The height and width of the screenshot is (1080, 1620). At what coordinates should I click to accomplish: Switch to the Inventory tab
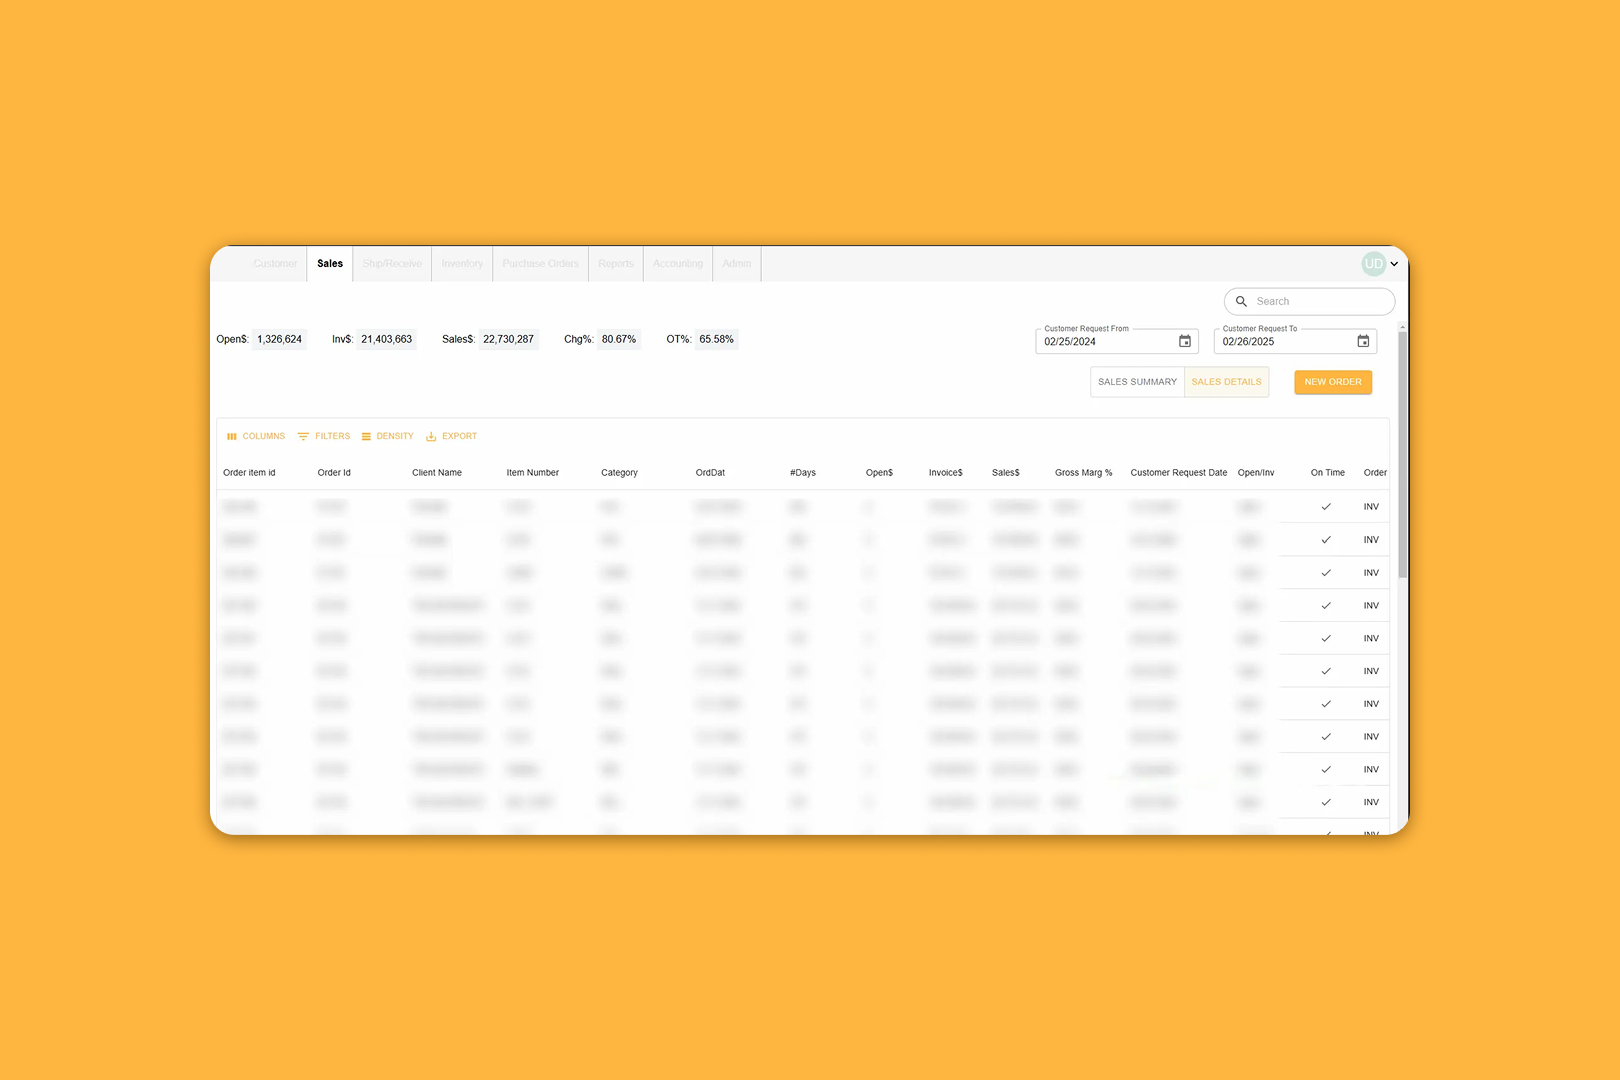pos(462,264)
